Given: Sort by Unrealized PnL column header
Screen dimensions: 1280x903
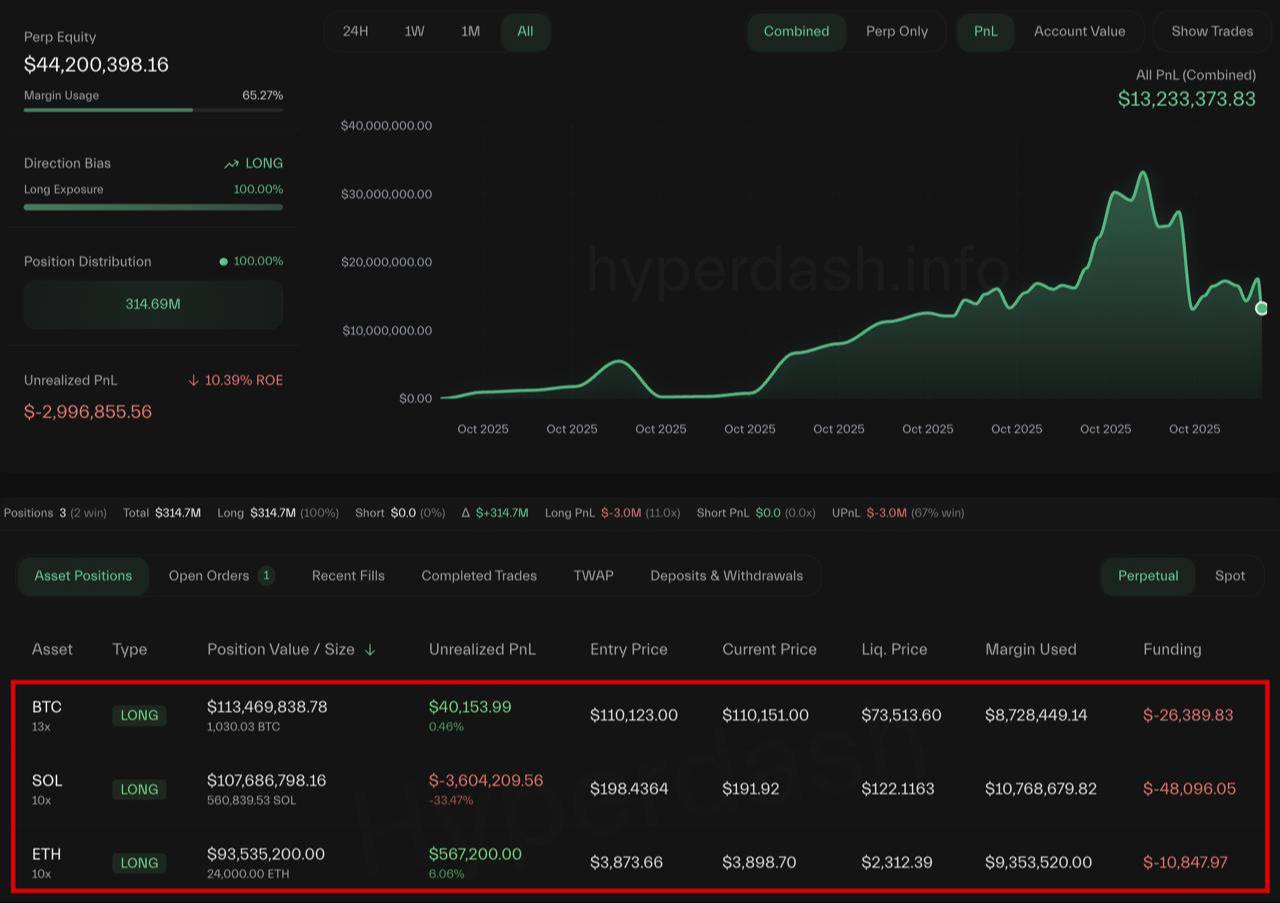Looking at the screenshot, I should click(x=482, y=650).
